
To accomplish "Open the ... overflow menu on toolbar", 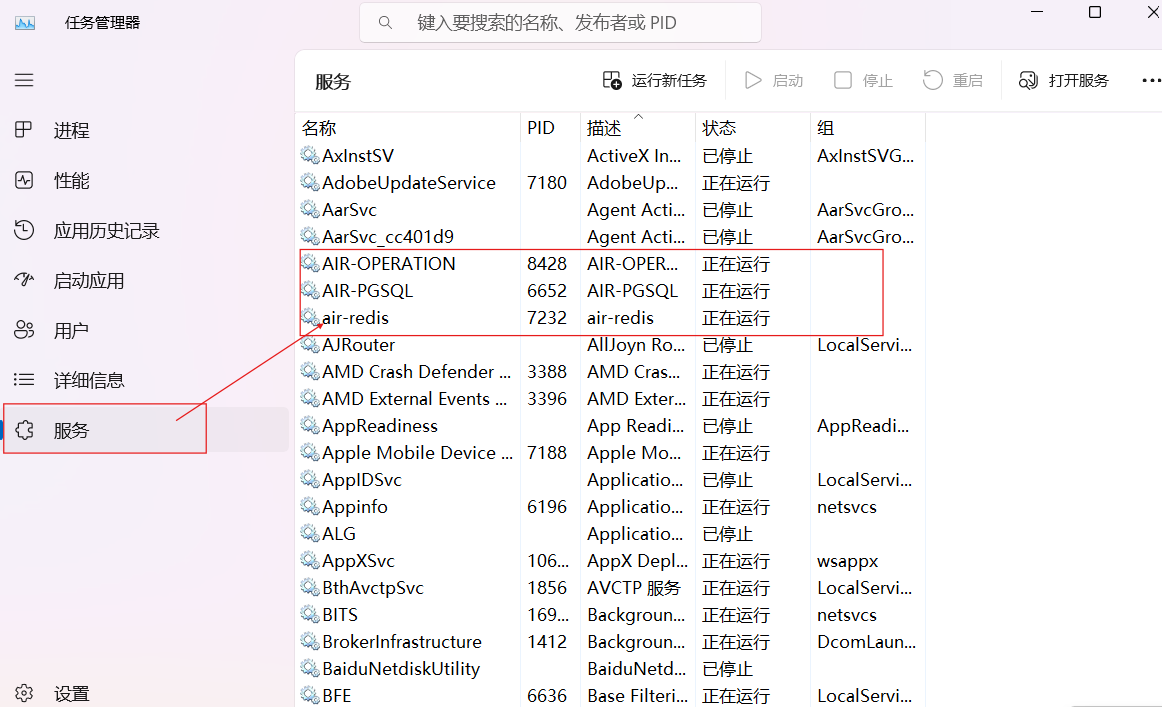I will 1151,80.
